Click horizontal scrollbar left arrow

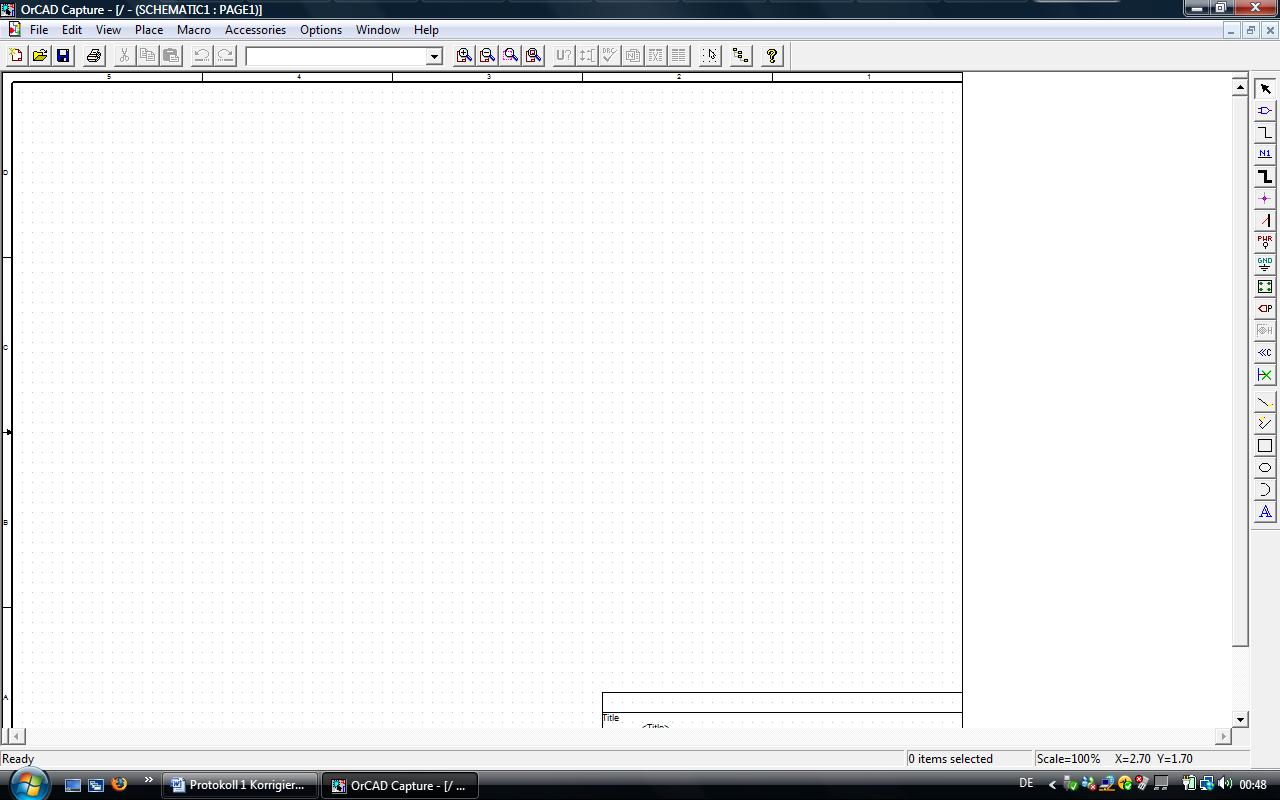click(x=14, y=736)
